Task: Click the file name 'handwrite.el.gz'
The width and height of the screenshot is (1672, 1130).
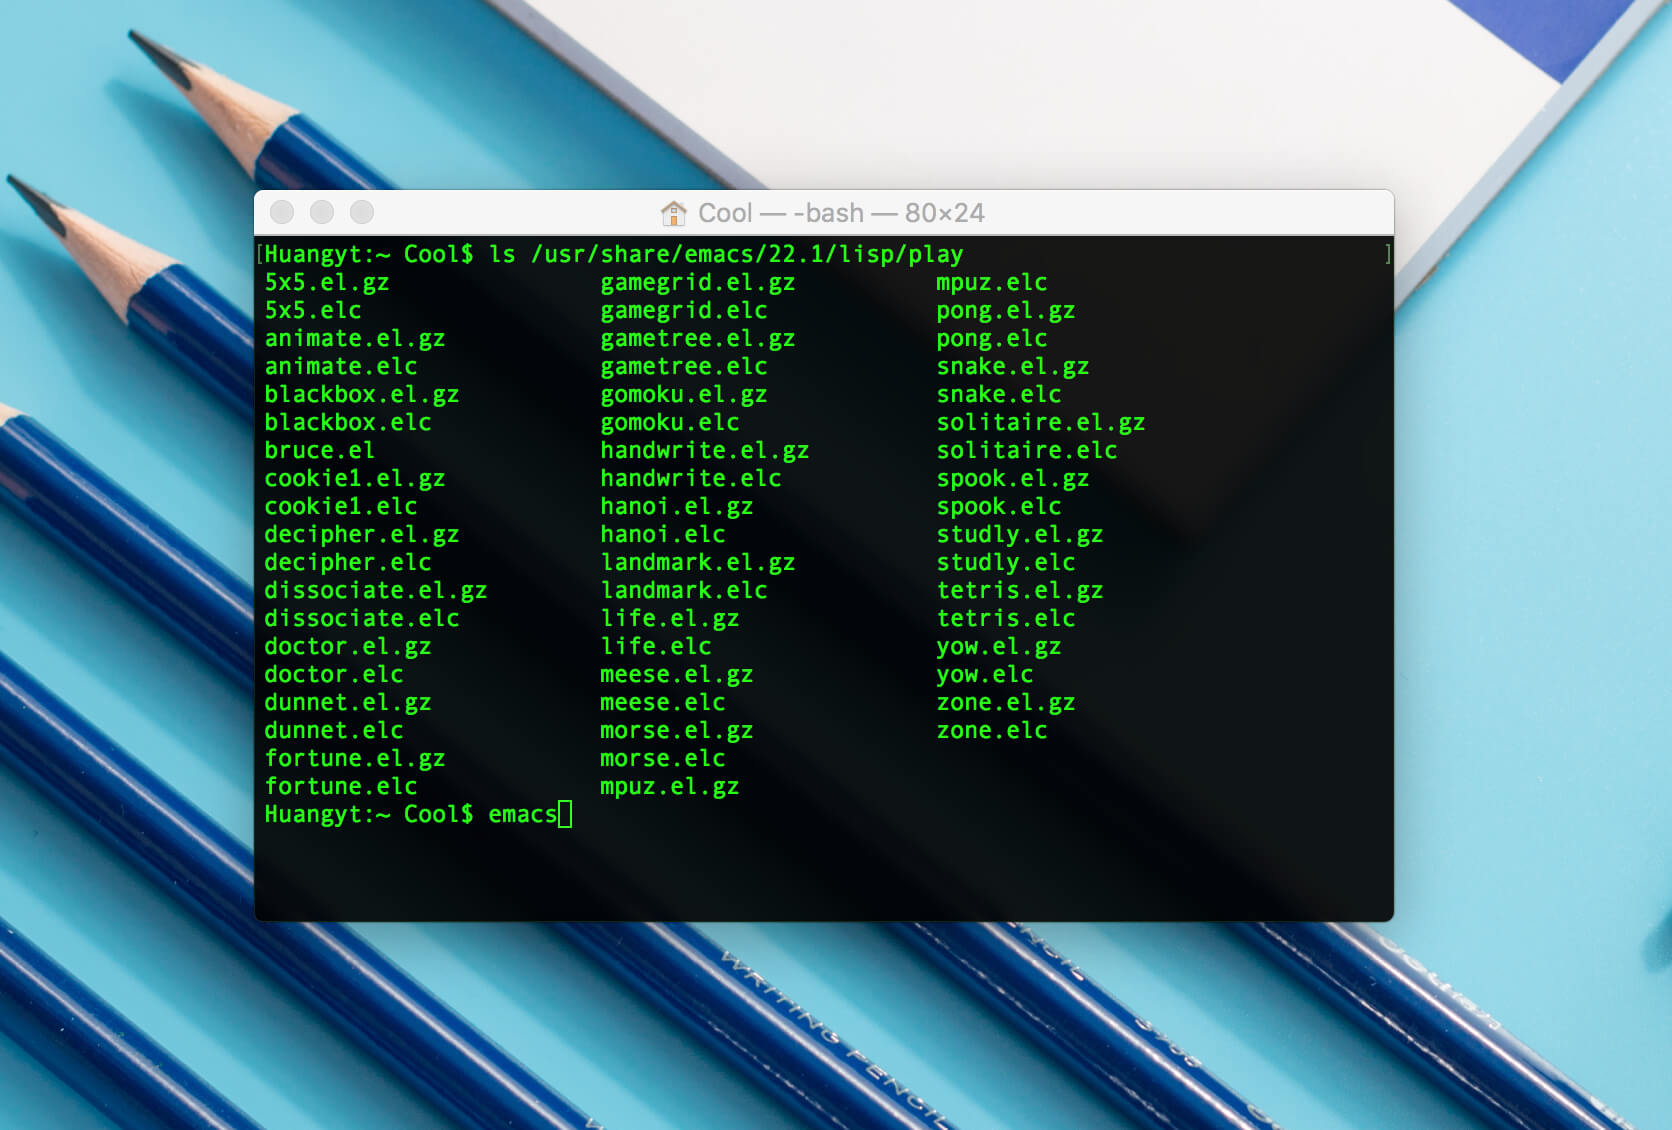Action: pyautogui.click(x=705, y=450)
